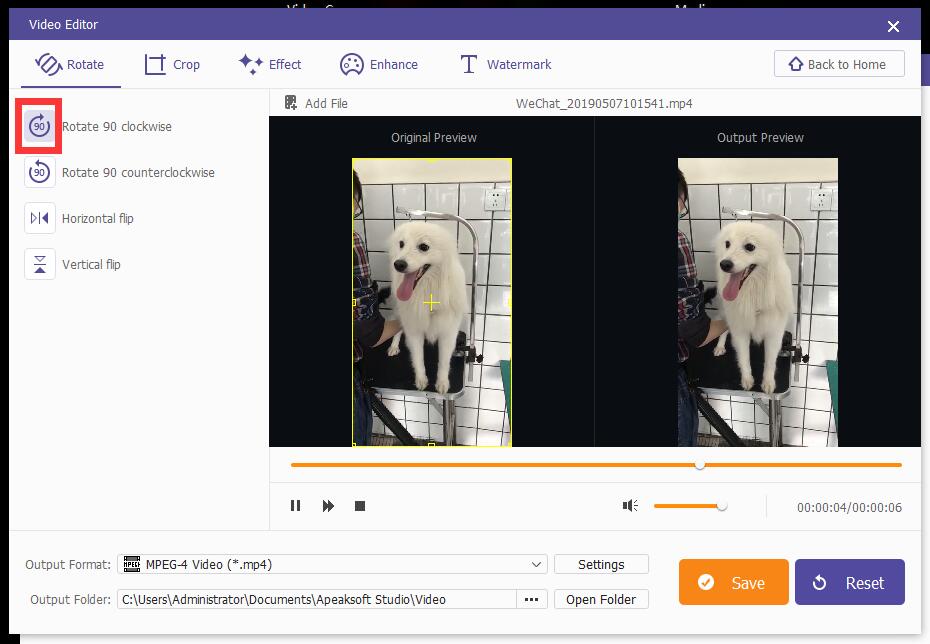Click the Rotate 90 counterclockwise icon
930x644 pixels.
39,173
